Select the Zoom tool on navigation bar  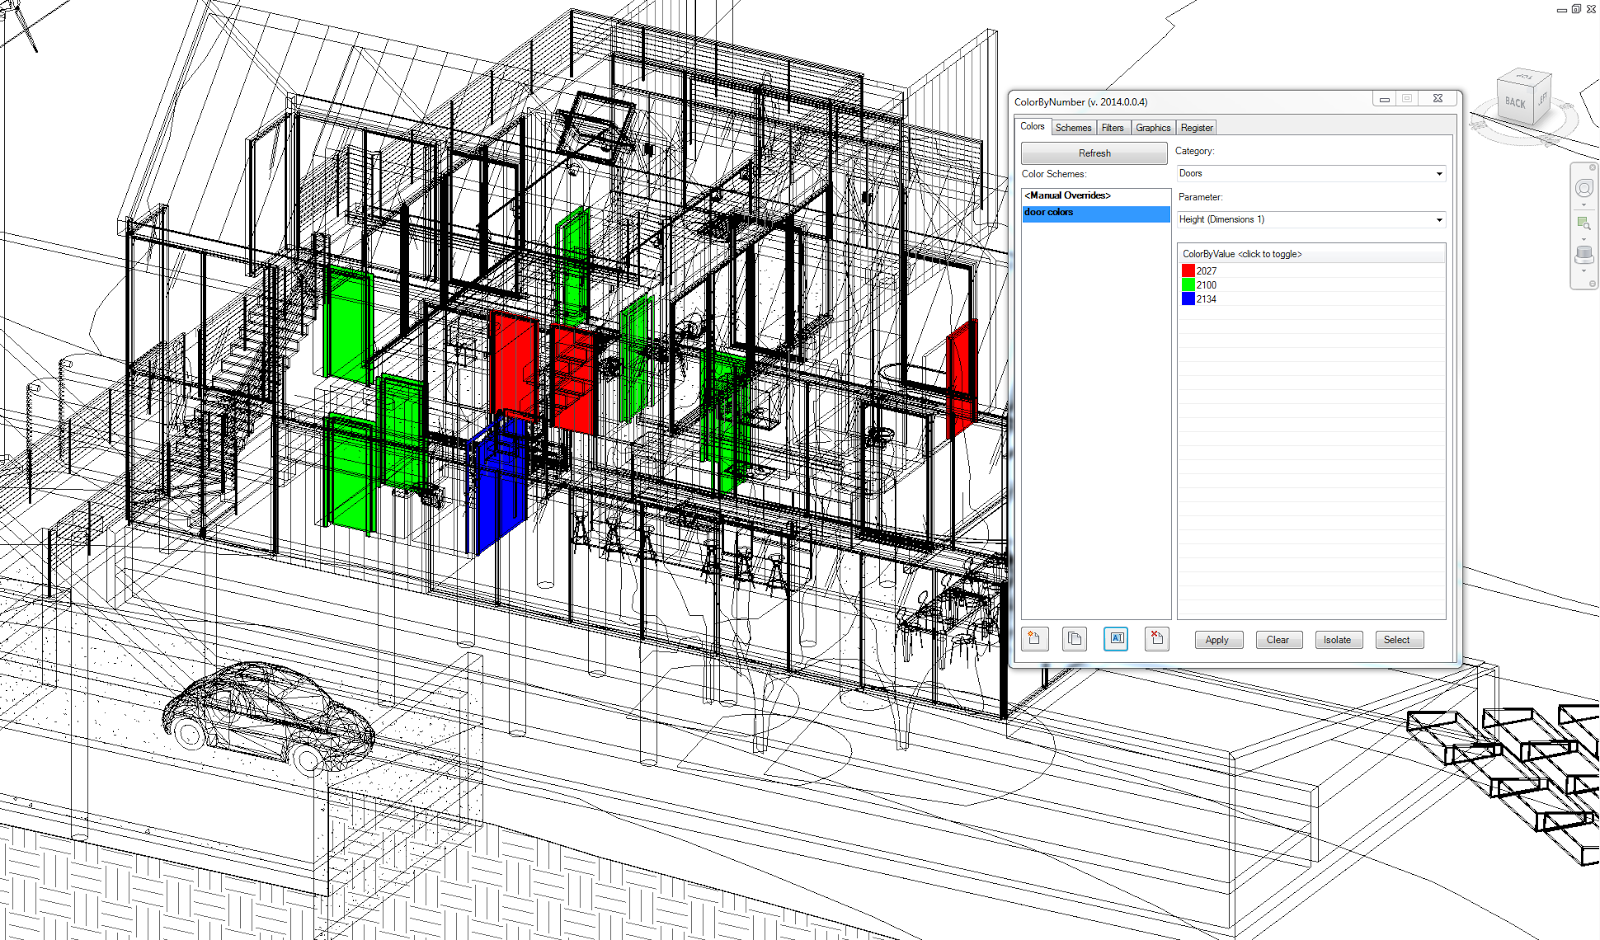point(1582,222)
